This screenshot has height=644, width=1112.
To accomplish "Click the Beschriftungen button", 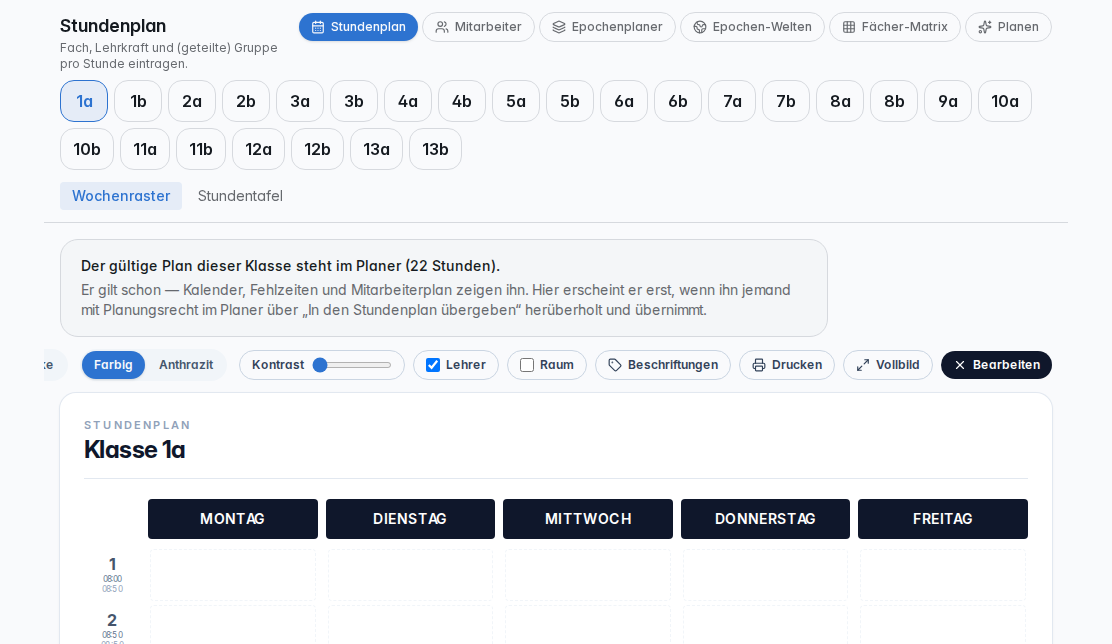I will [663, 365].
